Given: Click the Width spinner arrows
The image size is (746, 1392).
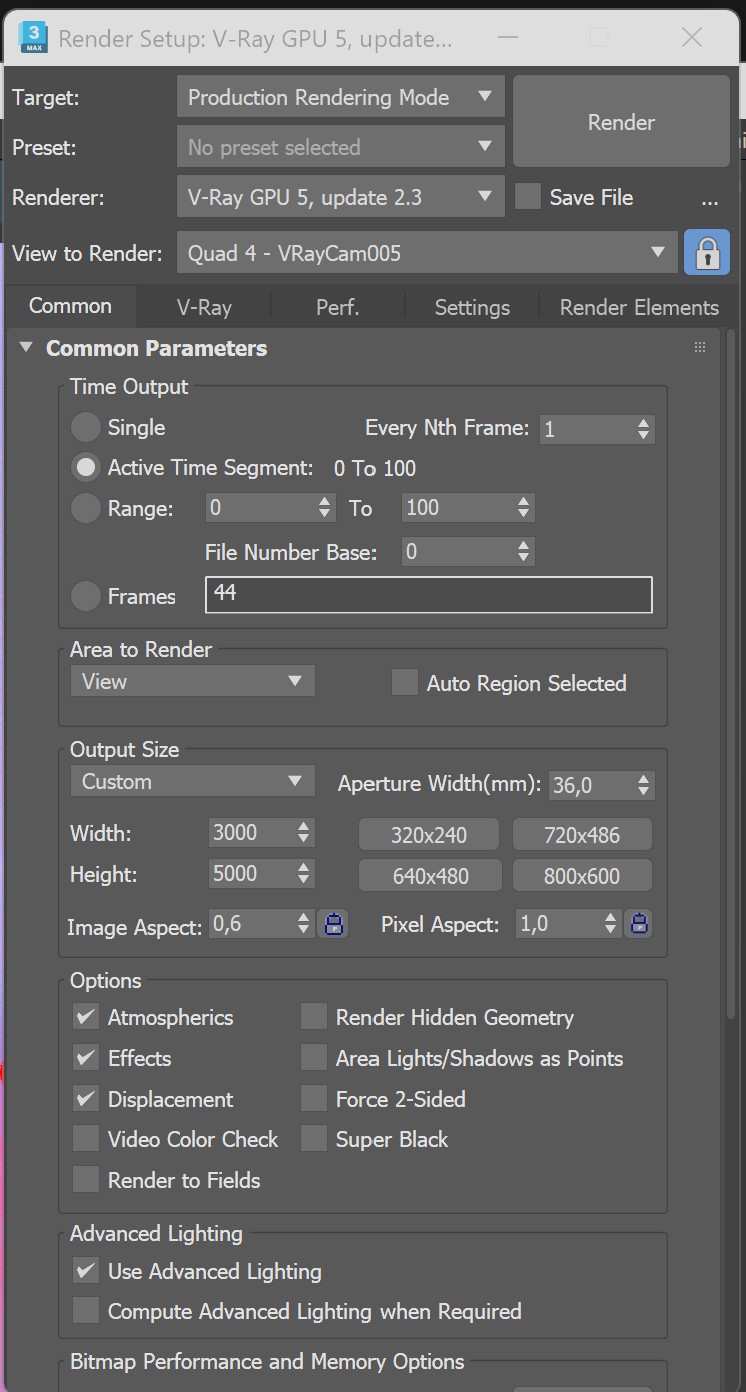Looking at the screenshot, I should click(x=304, y=833).
